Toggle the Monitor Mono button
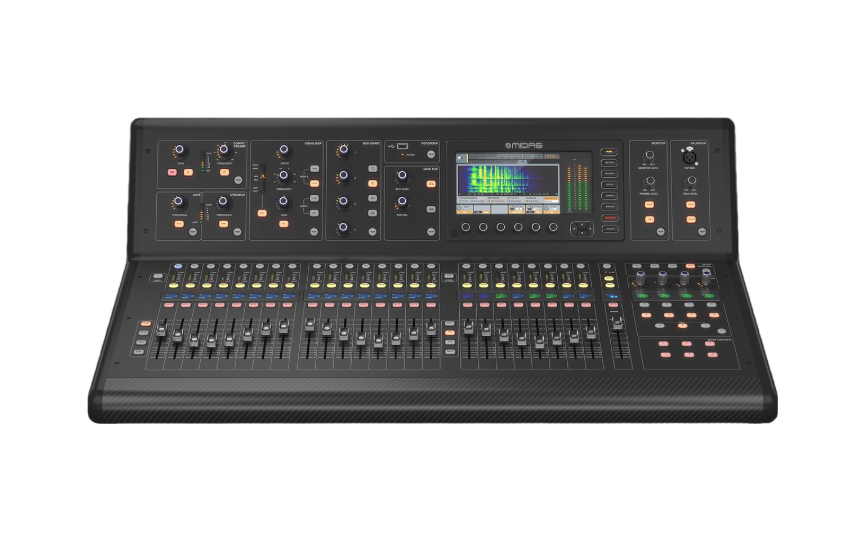The height and width of the screenshot is (540, 864). [650, 205]
